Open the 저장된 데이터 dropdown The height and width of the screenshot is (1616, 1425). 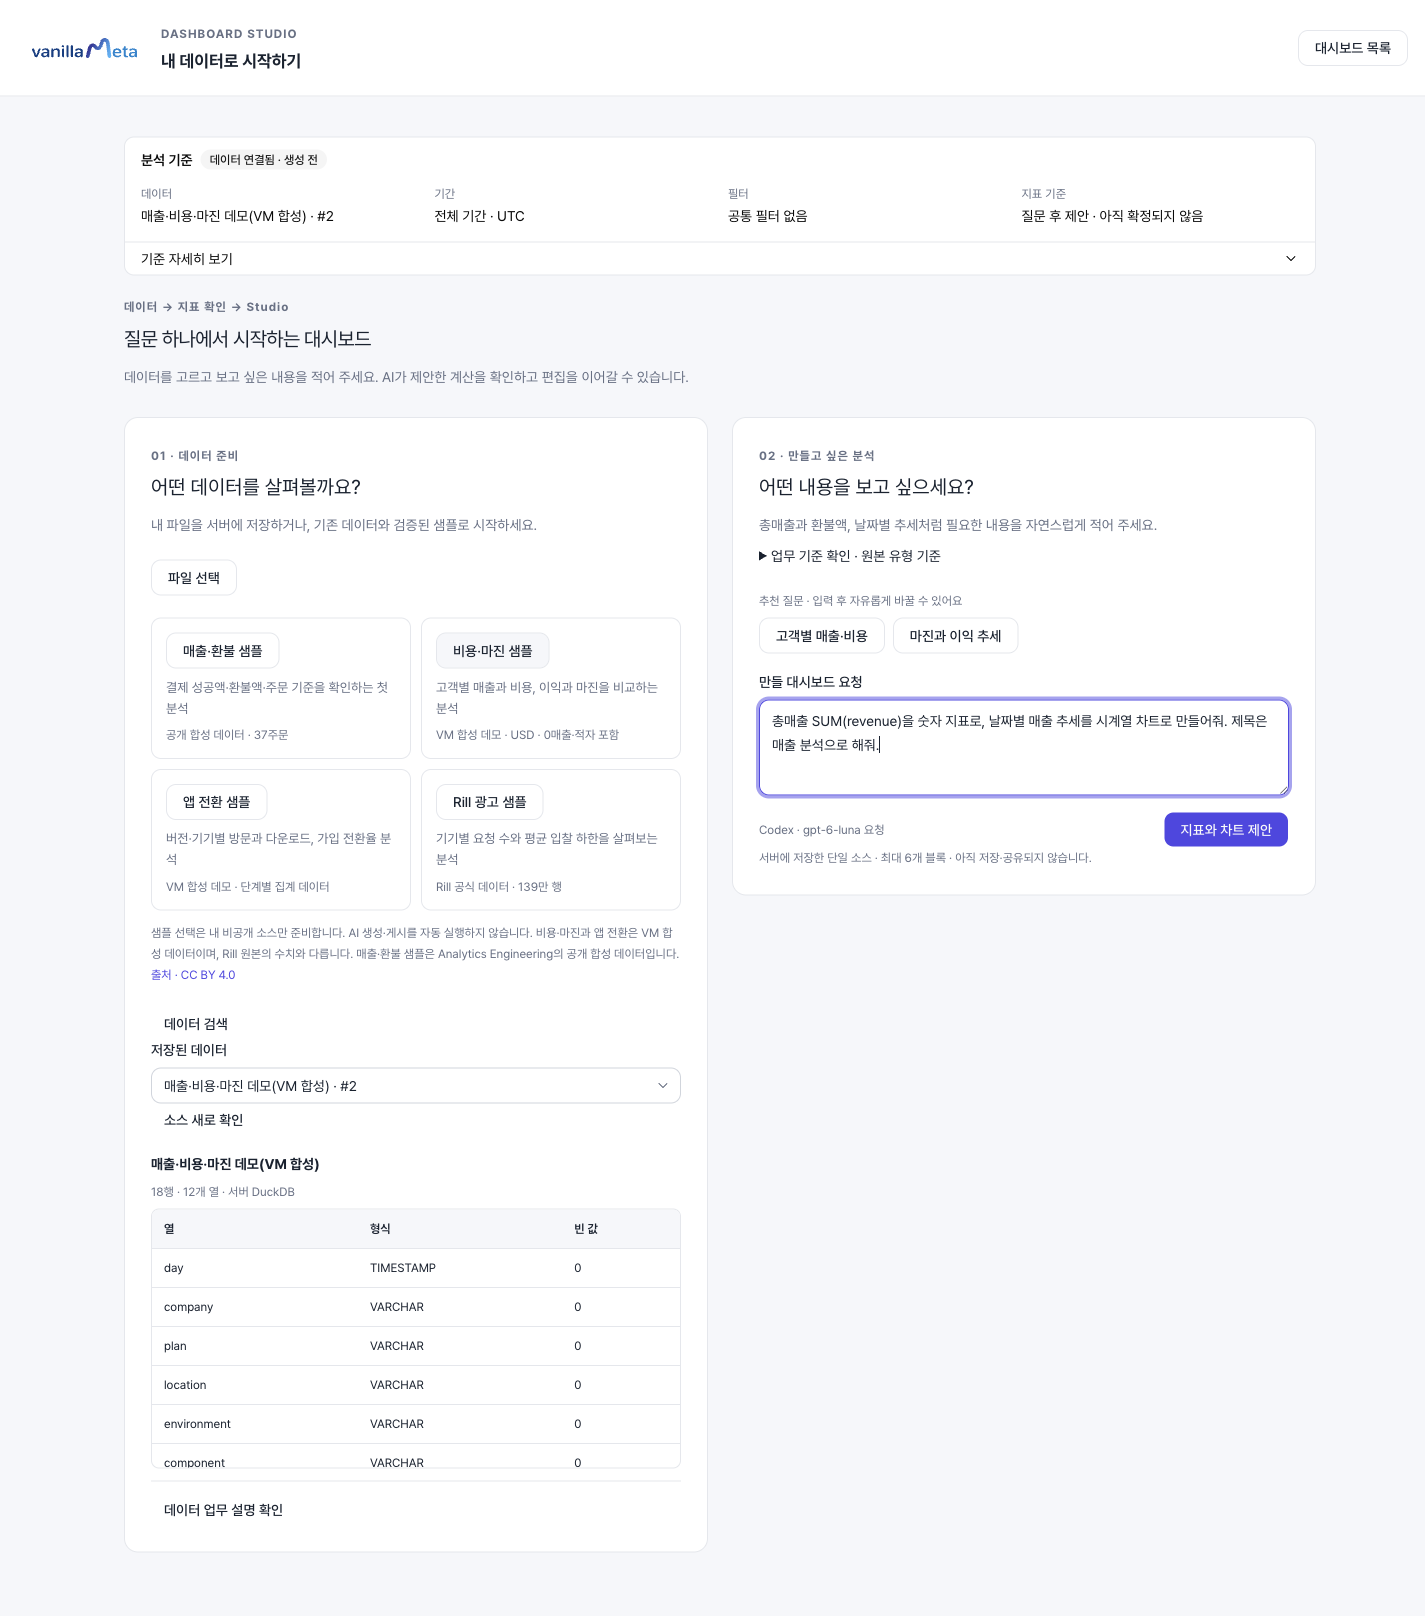(x=416, y=1086)
